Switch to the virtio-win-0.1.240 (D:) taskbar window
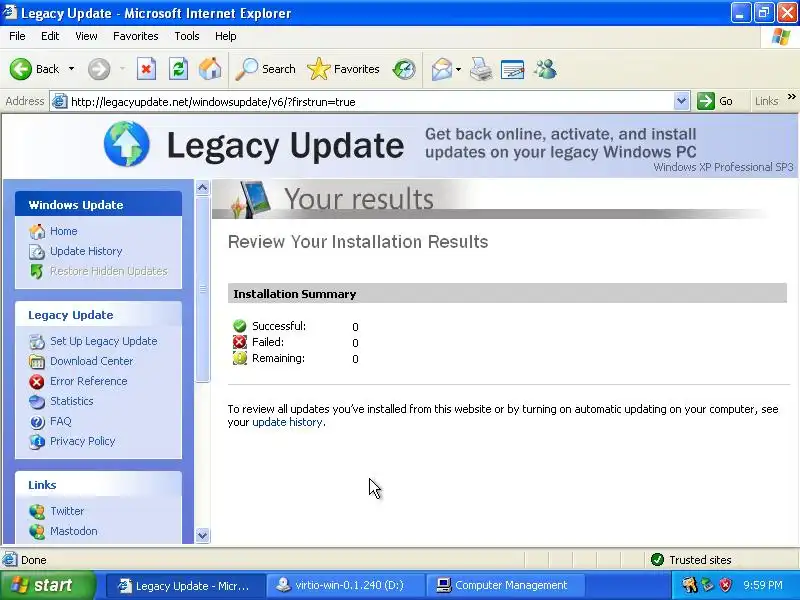This screenshot has height=600, width=800. (345, 585)
